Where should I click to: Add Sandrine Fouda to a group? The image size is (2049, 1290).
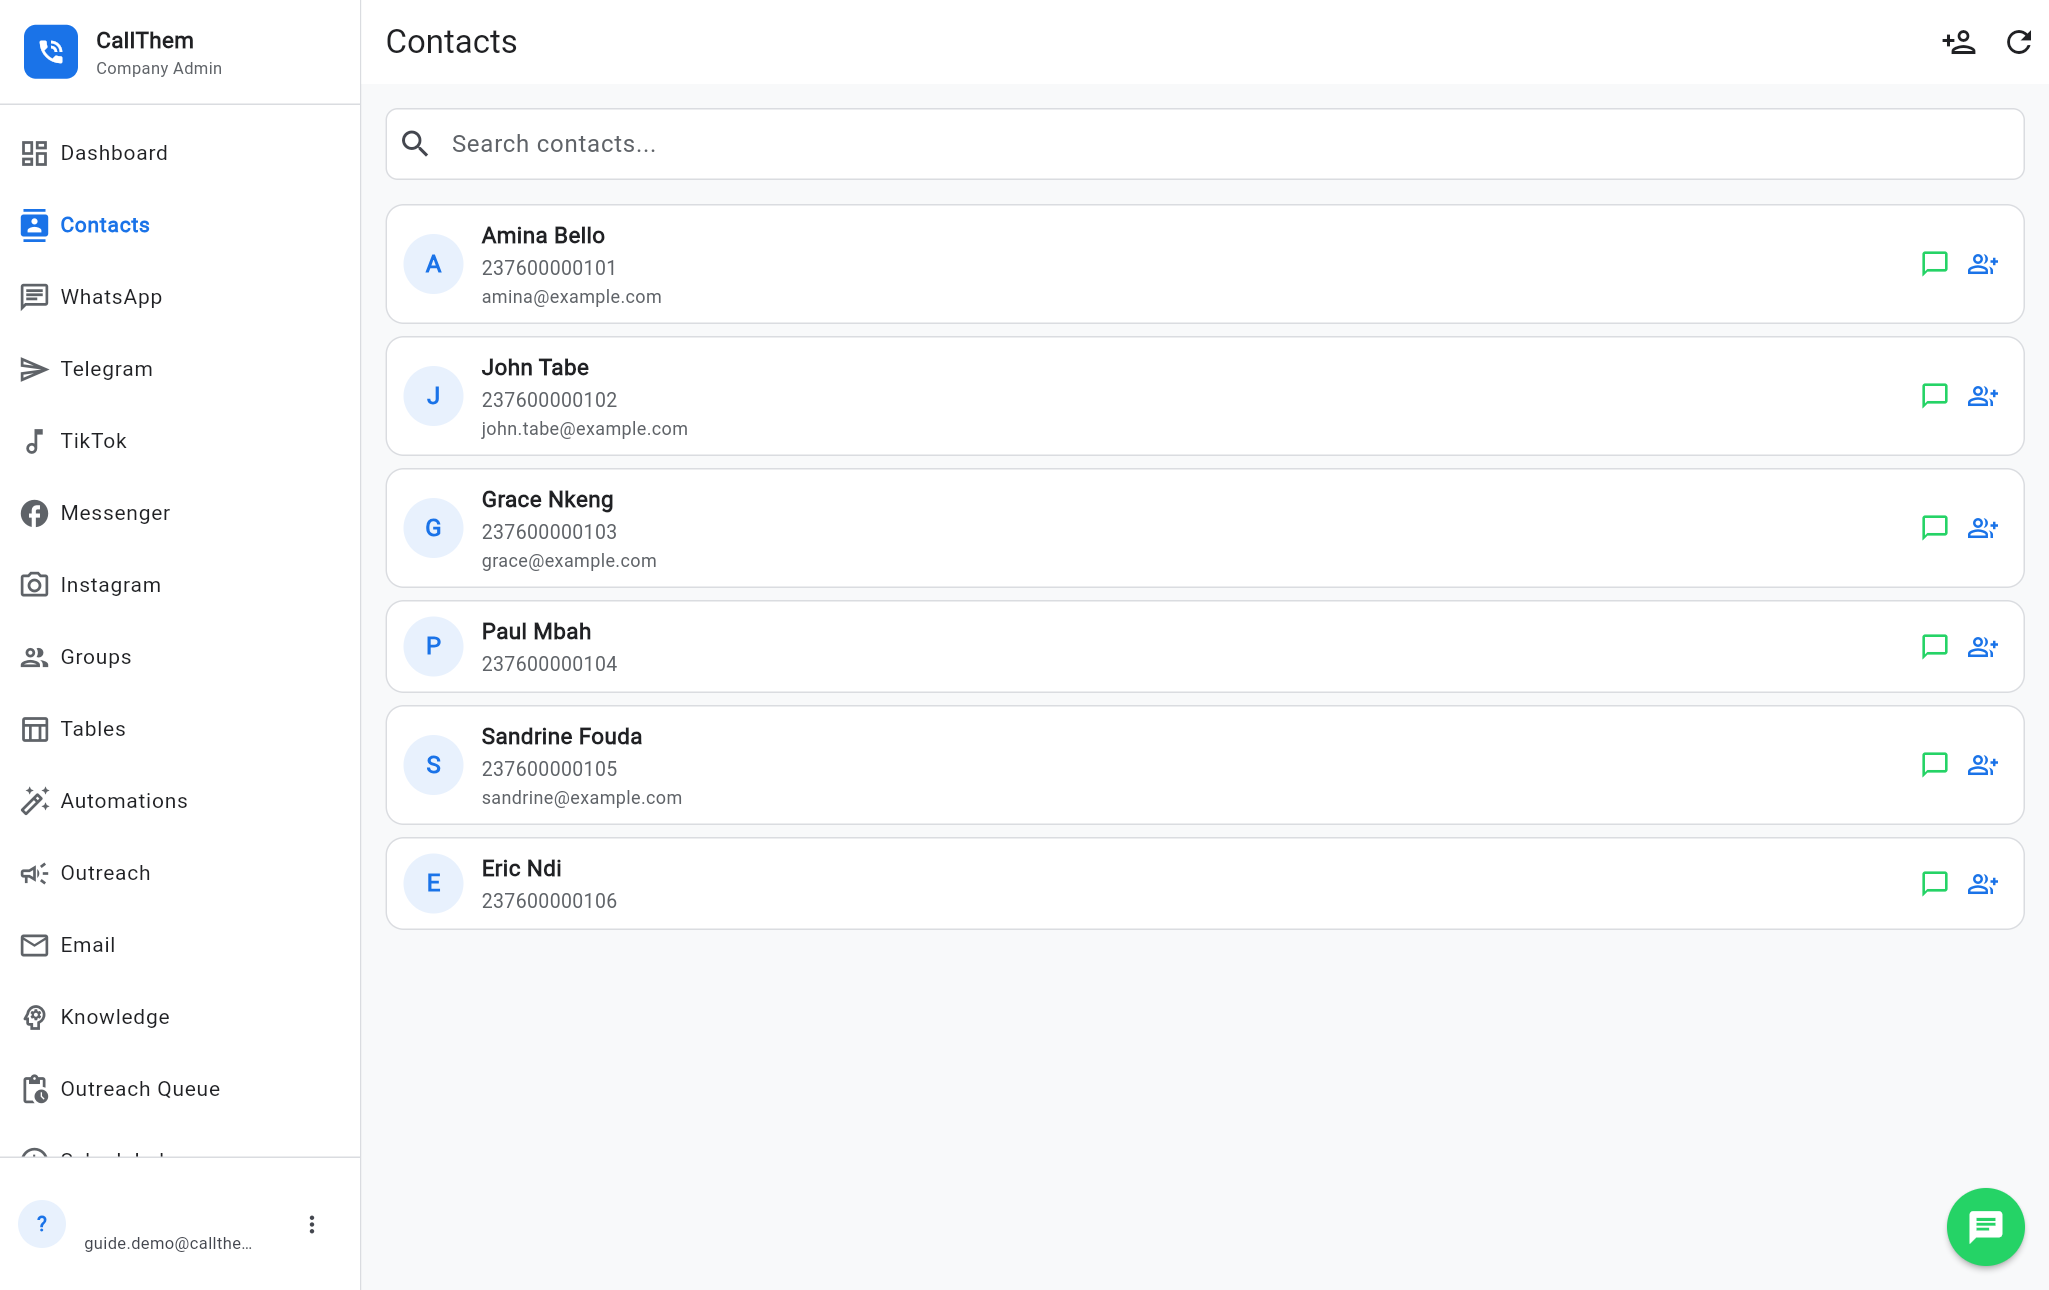[x=1982, y=765]
